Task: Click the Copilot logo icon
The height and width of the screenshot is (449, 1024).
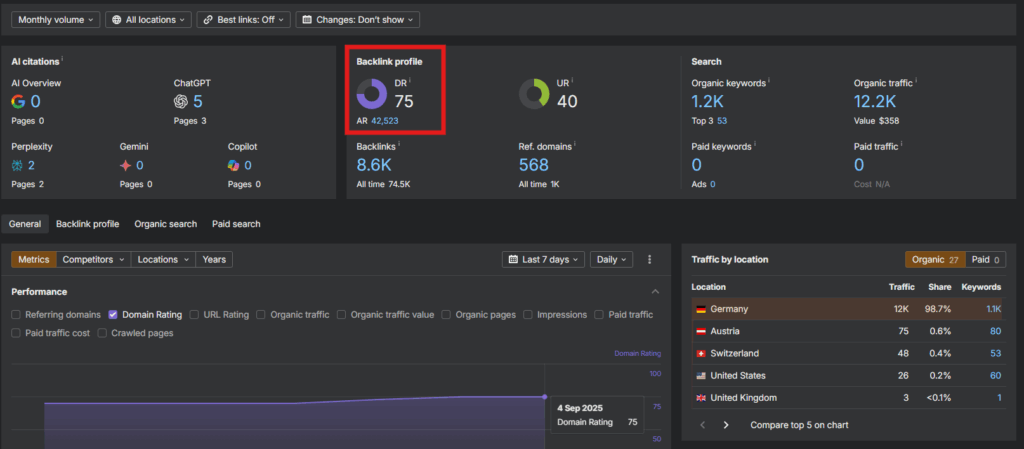Action: [234, 166]
